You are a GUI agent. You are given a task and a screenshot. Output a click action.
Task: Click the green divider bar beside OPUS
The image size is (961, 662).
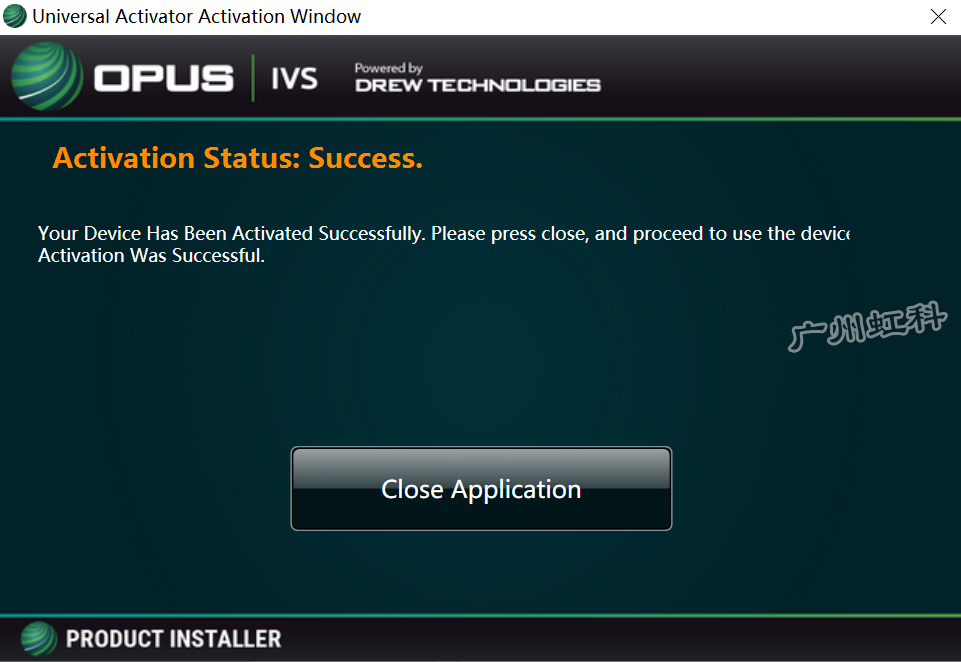253,78
